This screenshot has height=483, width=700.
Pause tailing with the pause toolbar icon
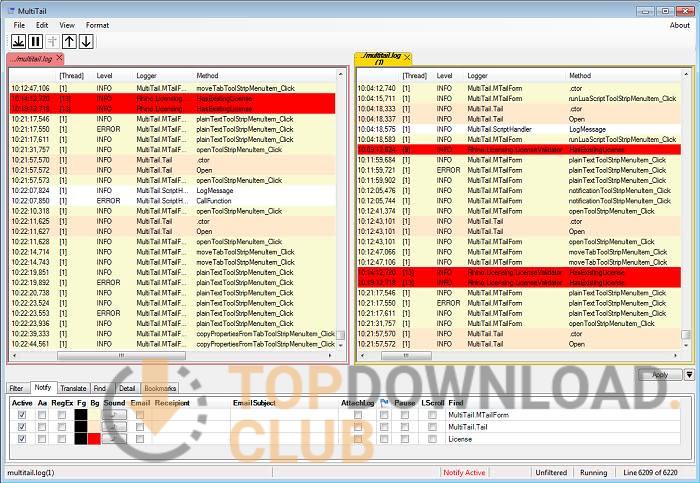tap(35, 42)
